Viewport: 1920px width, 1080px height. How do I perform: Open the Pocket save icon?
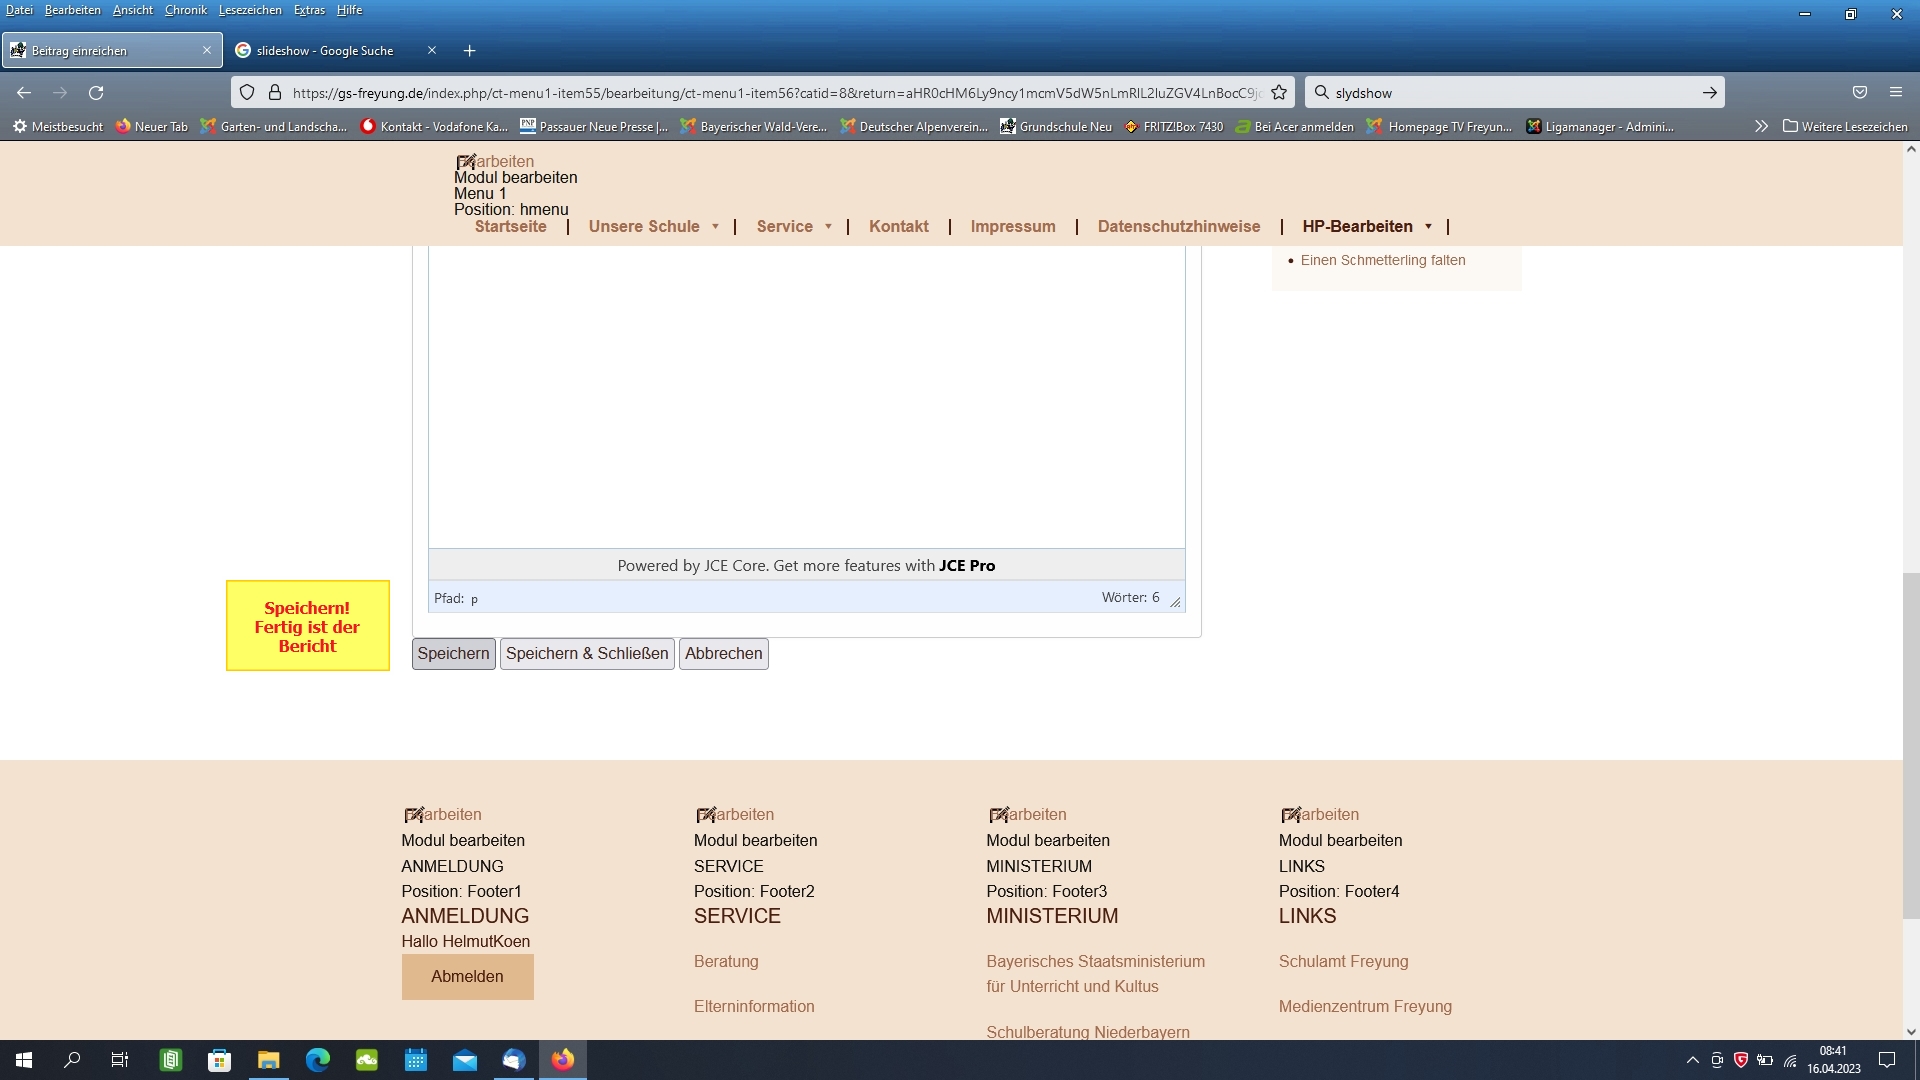point(1860,93)
